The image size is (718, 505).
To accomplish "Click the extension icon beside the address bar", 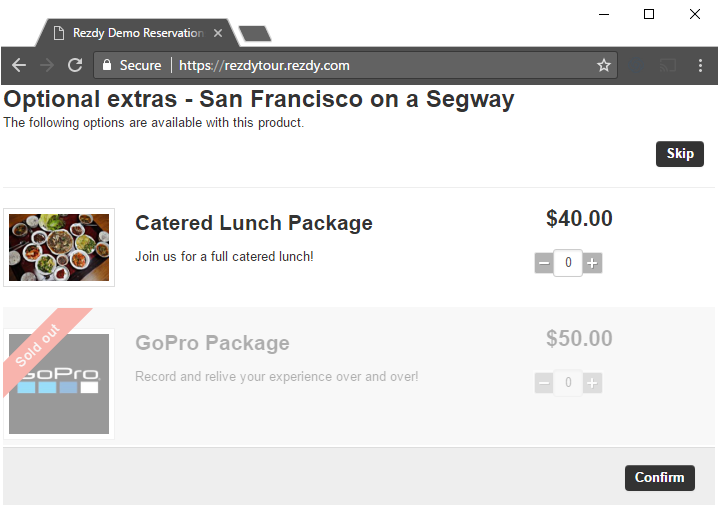I will 636,65.
